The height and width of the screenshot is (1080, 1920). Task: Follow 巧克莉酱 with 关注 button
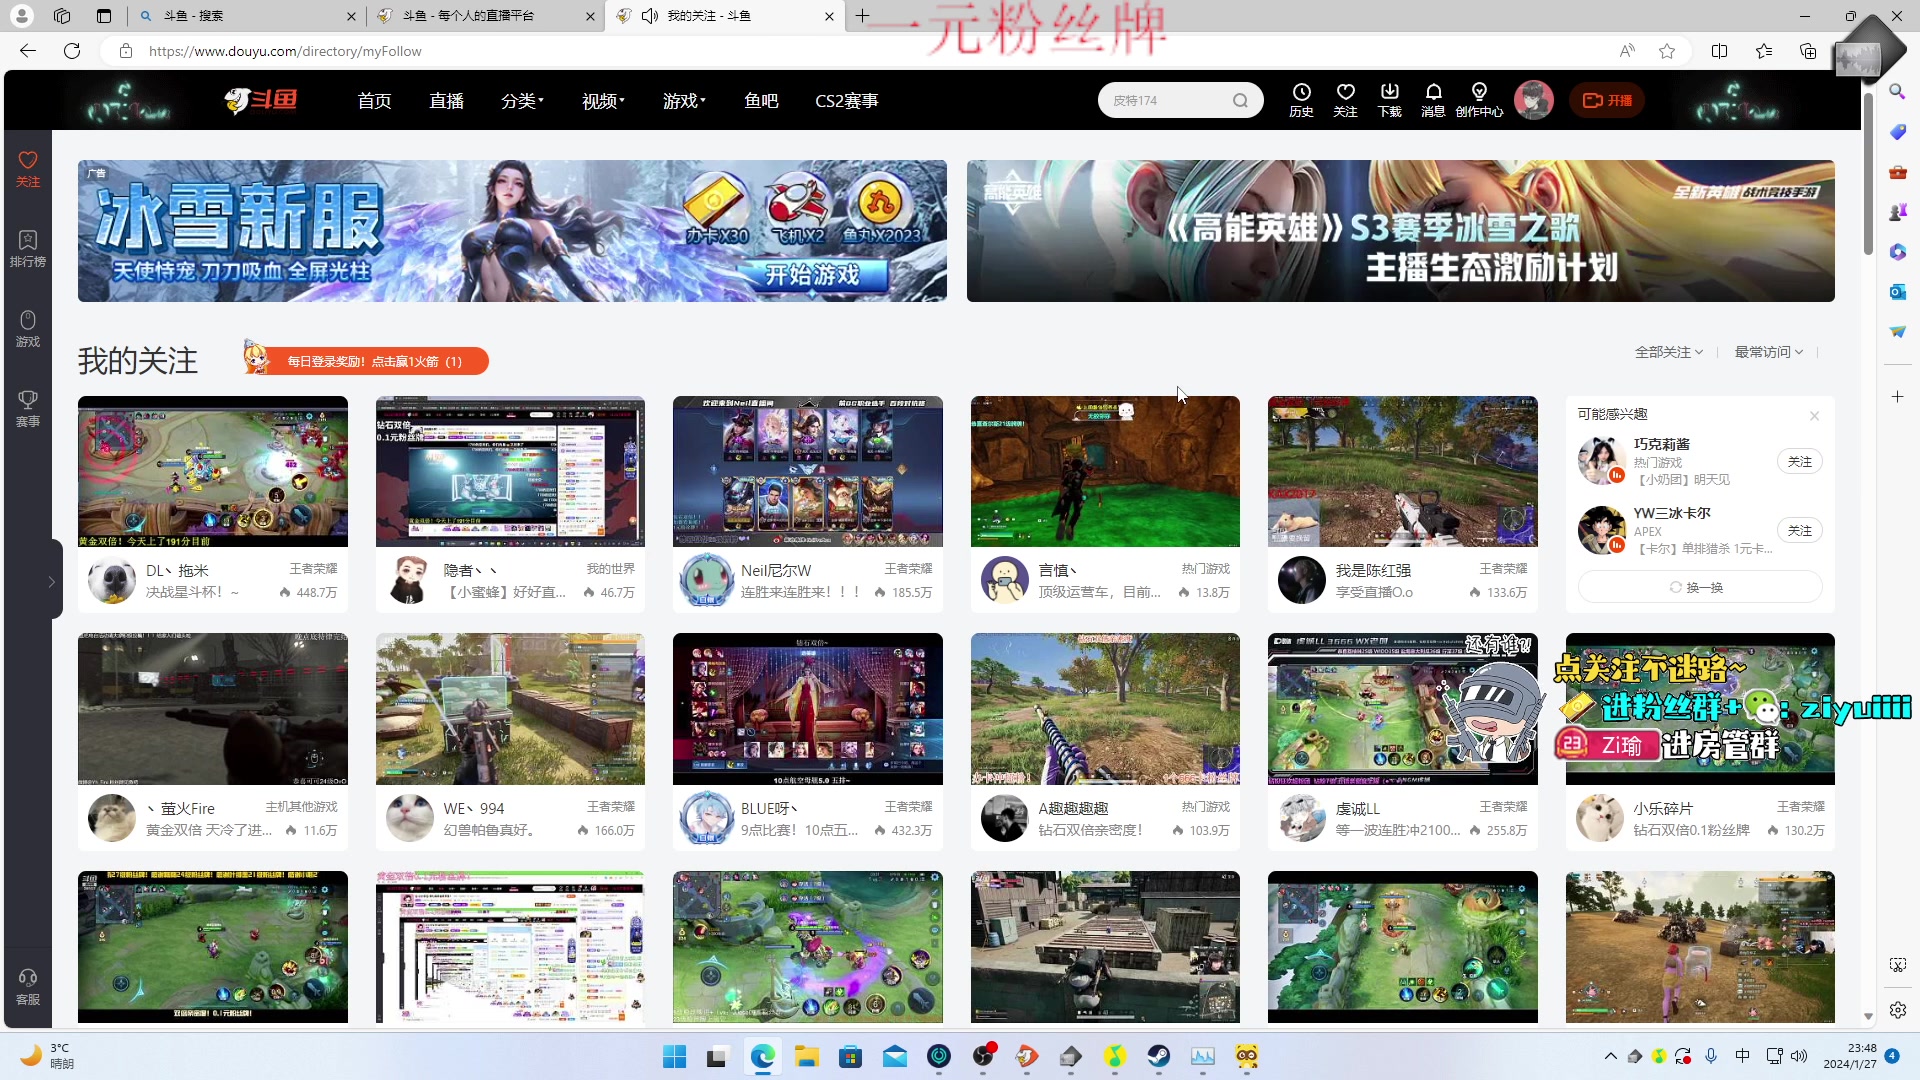click(1799, 462)
